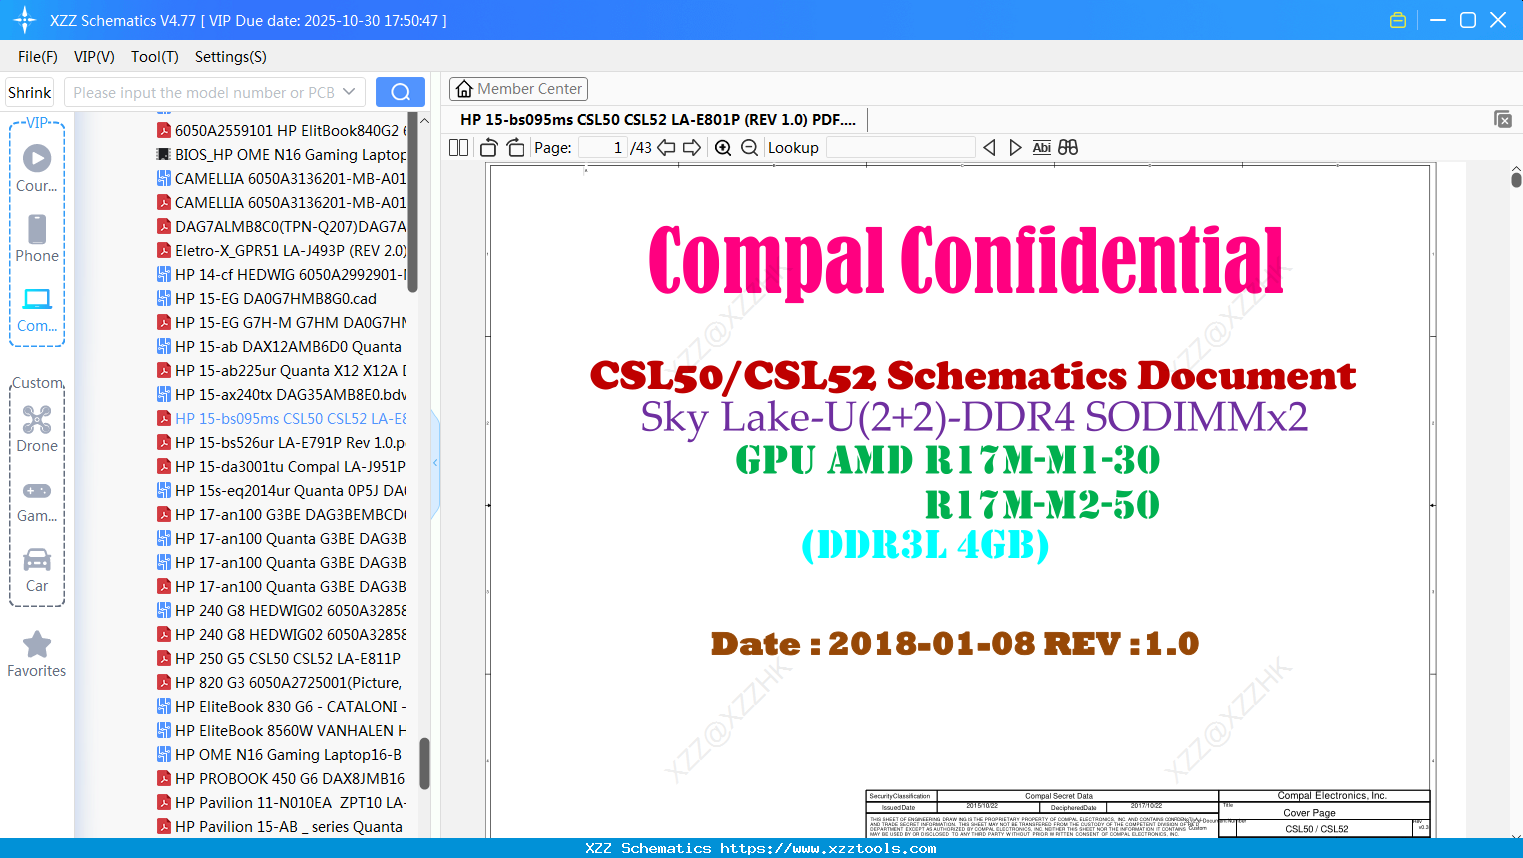Open 6050A2559101 HP ElitBook840G2 file
The height and width of the screenshot is (858, 1523).
[x=282, y=130]
